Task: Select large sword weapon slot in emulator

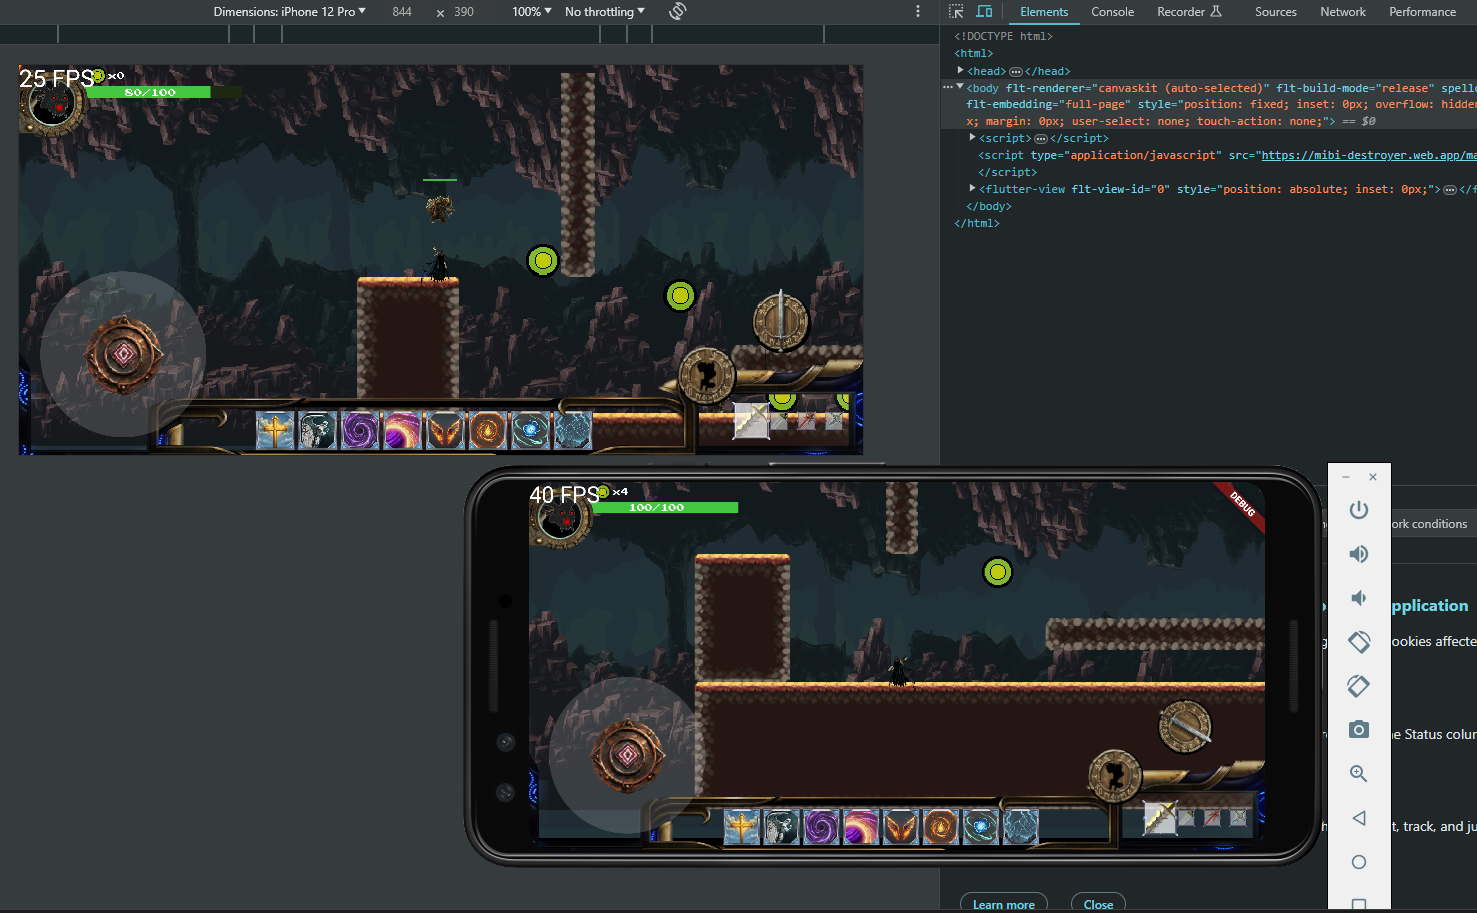Action: tap(1159, 818)
